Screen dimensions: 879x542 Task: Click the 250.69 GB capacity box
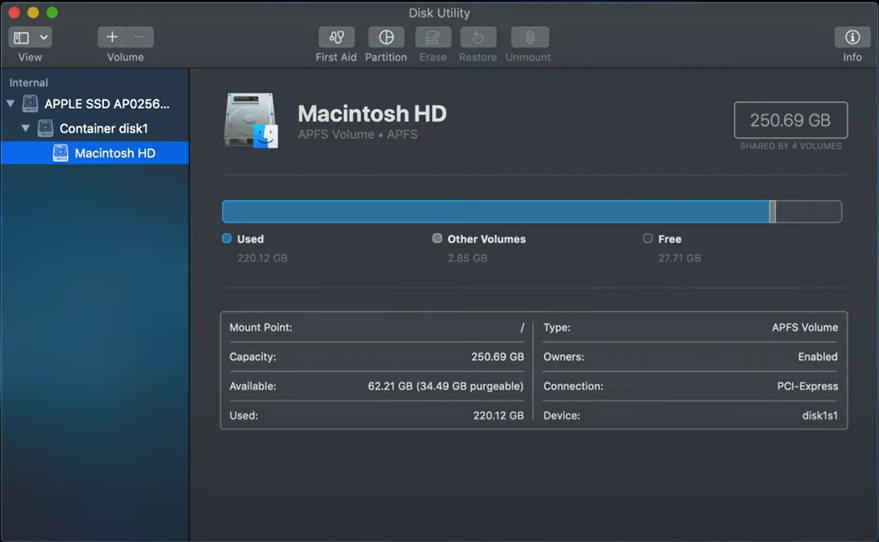pyautogui.click(x=790, y=120)
